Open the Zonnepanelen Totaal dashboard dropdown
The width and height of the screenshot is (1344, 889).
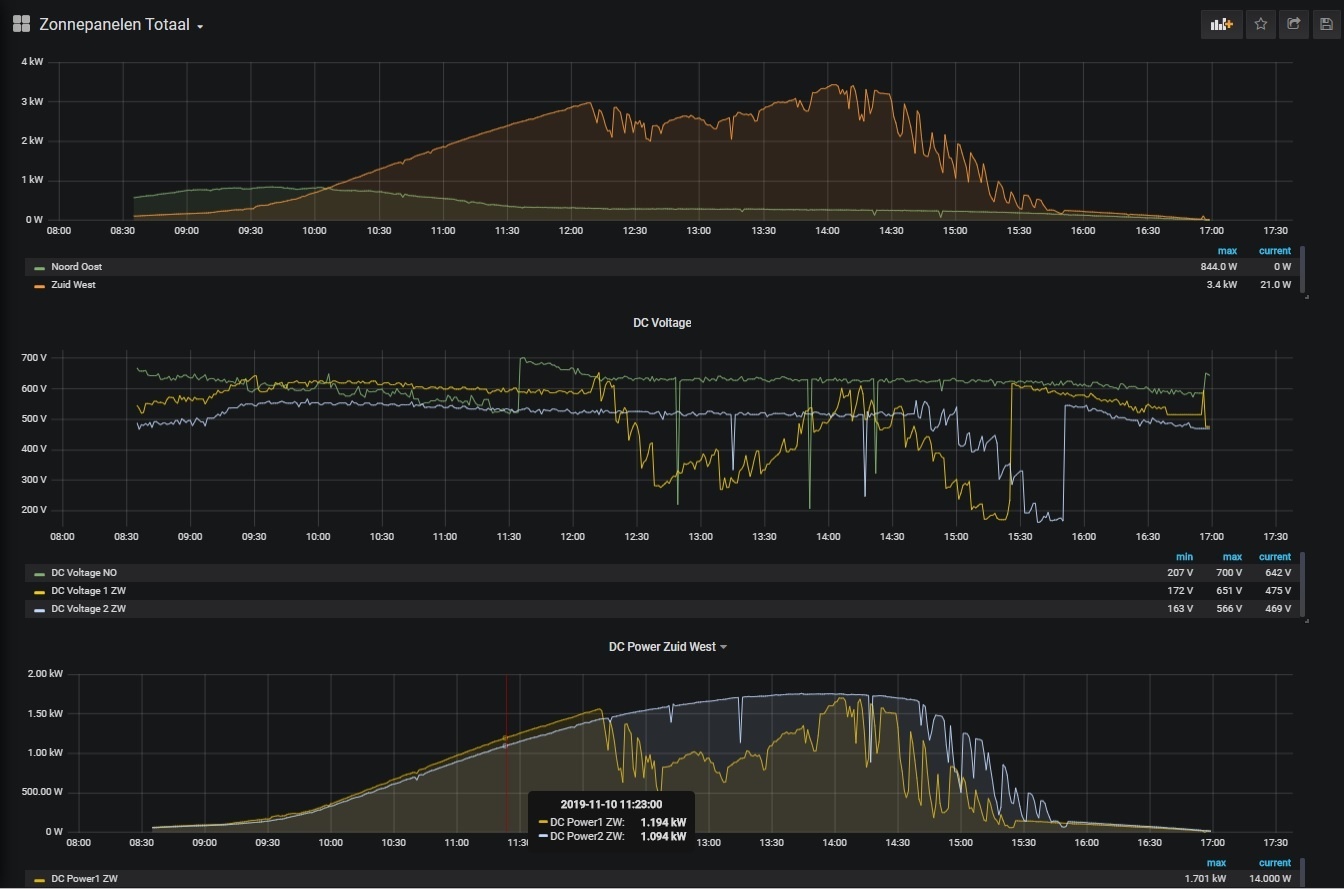point(121,25)
